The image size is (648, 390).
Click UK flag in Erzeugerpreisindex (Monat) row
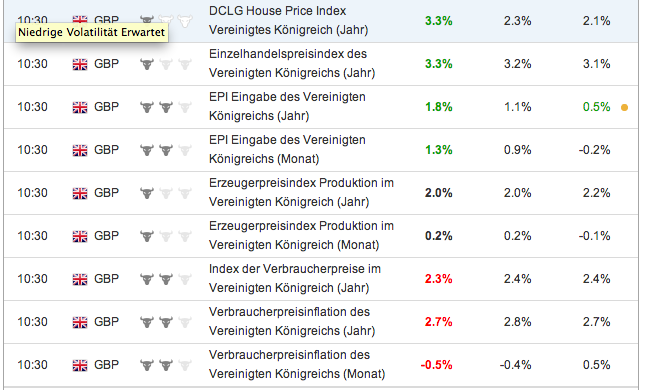[x=80, y=236]
